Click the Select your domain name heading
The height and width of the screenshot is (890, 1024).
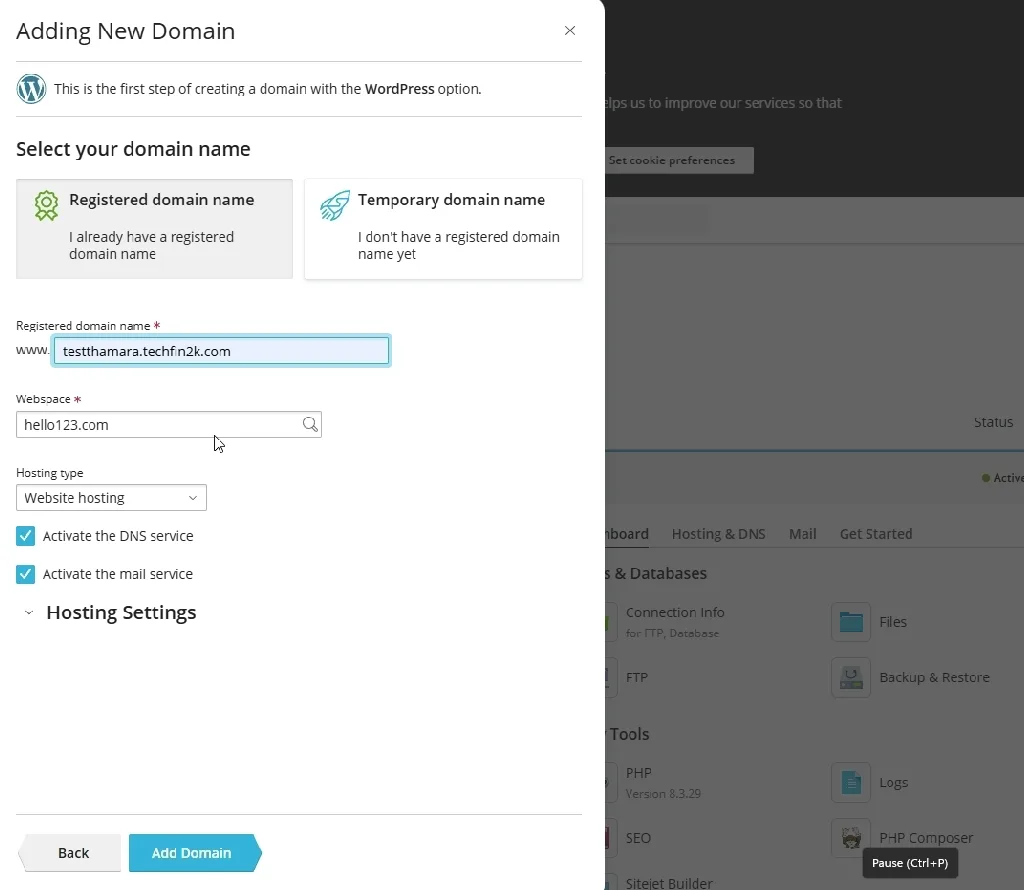point(133,149)
